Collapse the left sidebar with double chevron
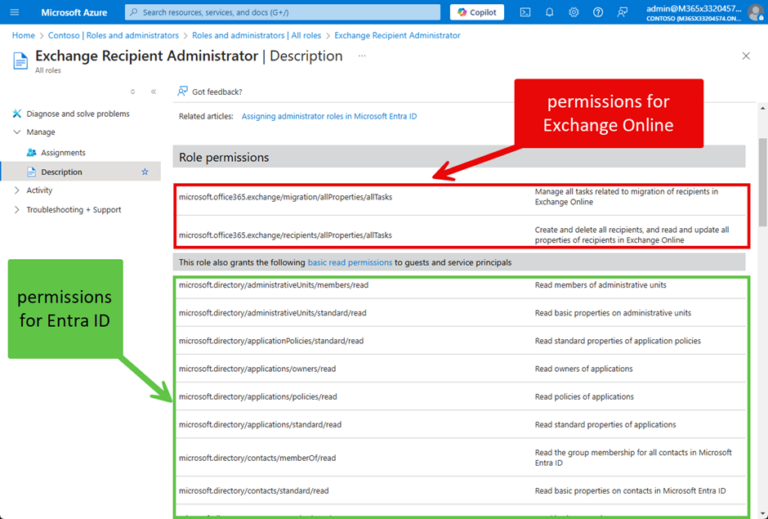Viewport: 768px width, 519px height. tap(153, 91)
